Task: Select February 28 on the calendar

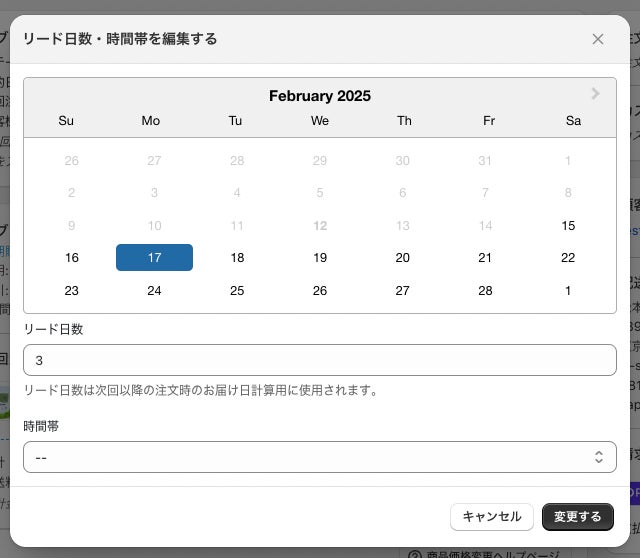Action: click(x=485, y=291)
